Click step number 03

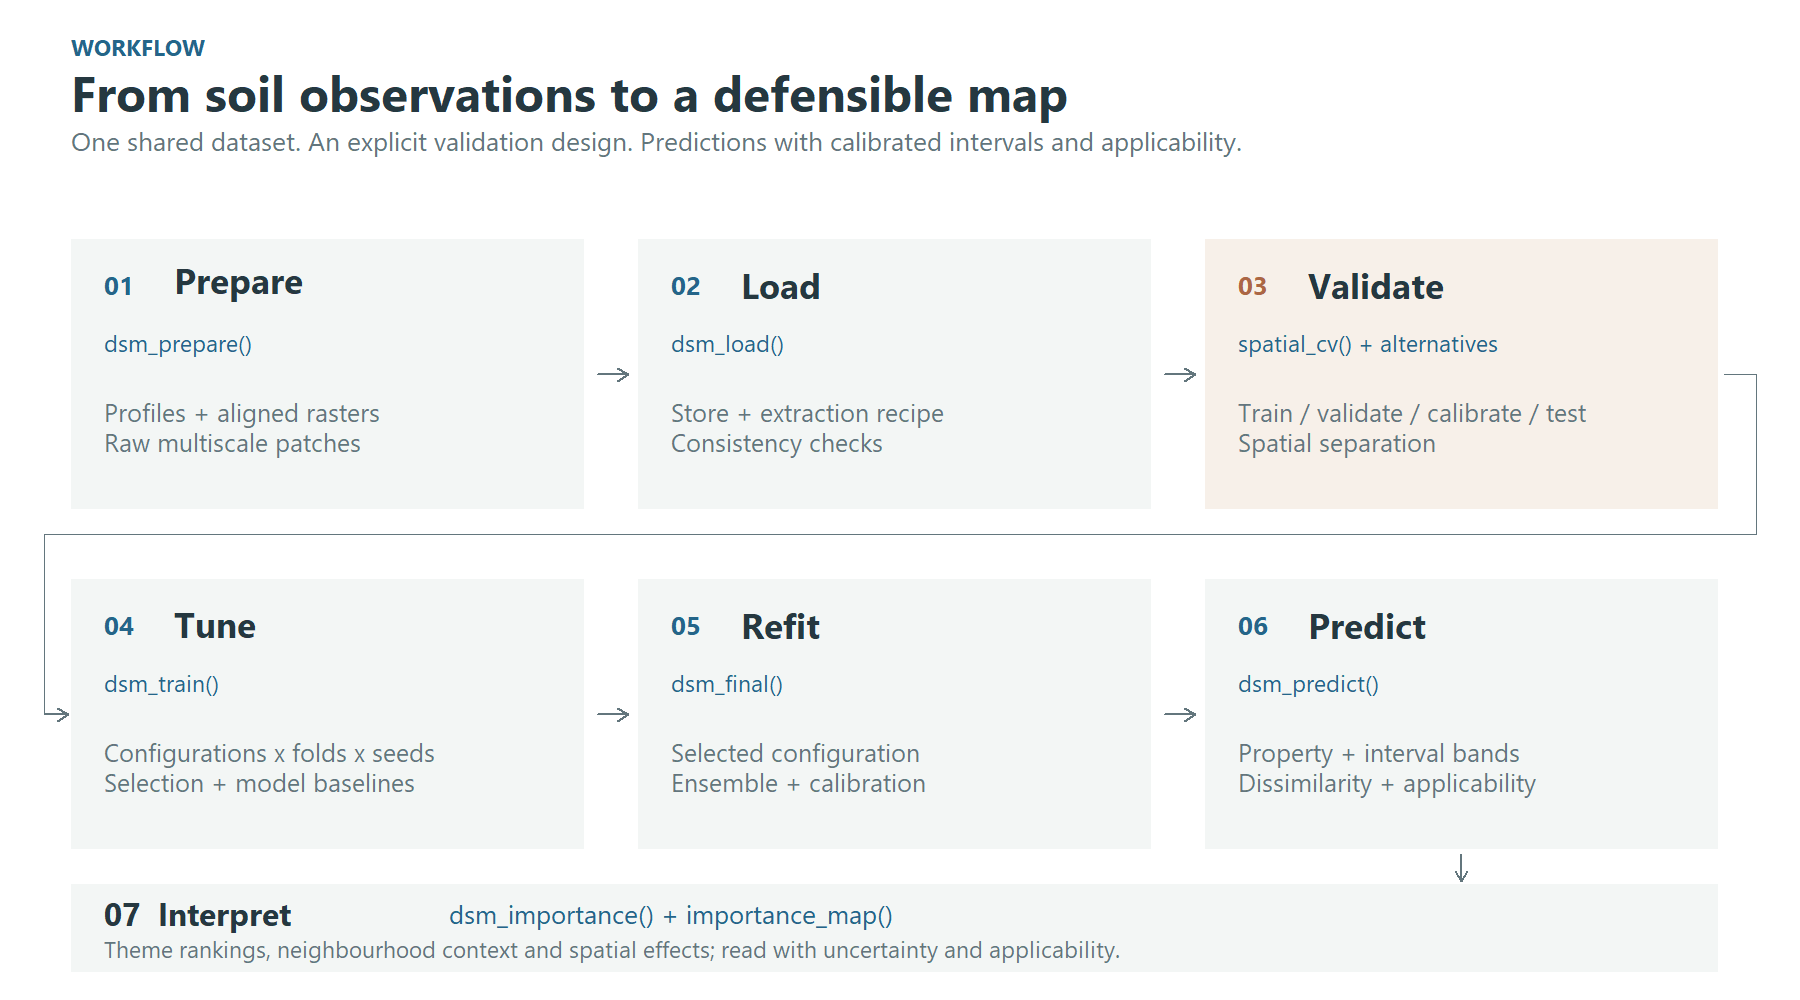pyautogui.click(x=1252, y=287)
